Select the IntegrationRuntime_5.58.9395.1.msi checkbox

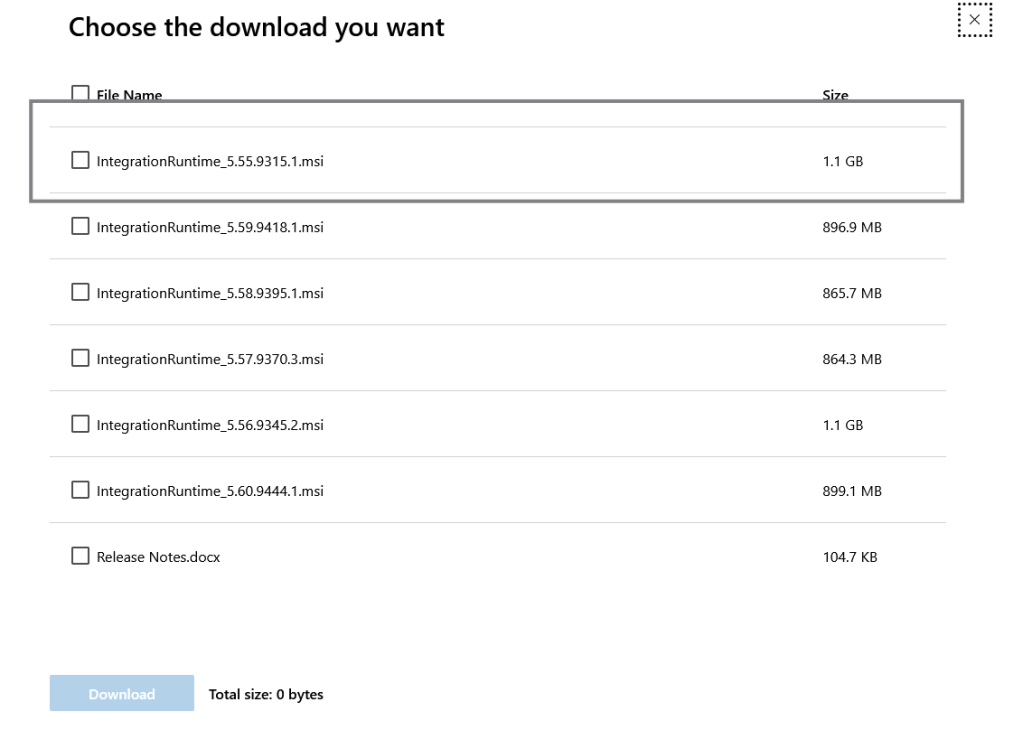click(x=80, y=293)
